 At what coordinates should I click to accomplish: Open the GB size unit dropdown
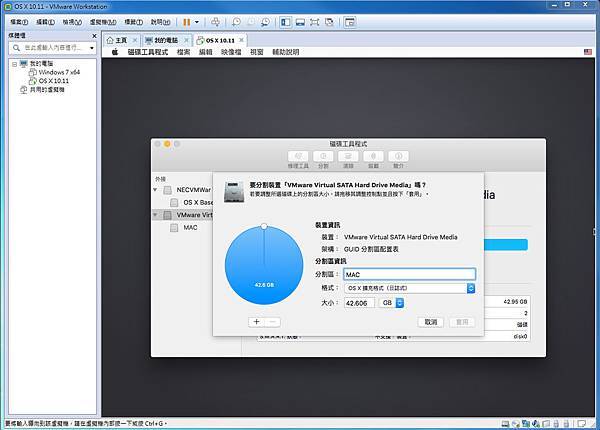point(391,303)
